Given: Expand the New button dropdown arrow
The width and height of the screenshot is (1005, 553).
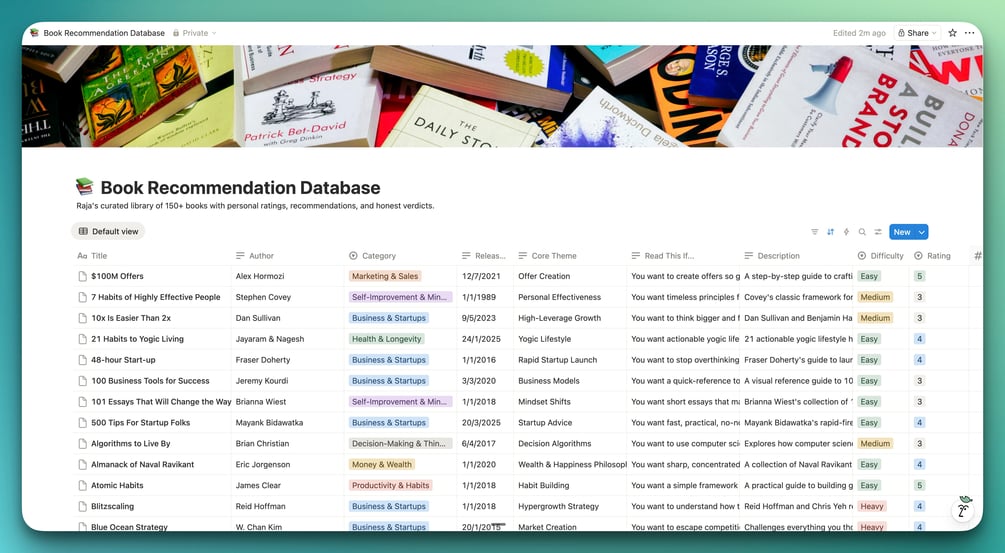Looking at the screenshot, I should pyautogui.click(x=922, y=232).
